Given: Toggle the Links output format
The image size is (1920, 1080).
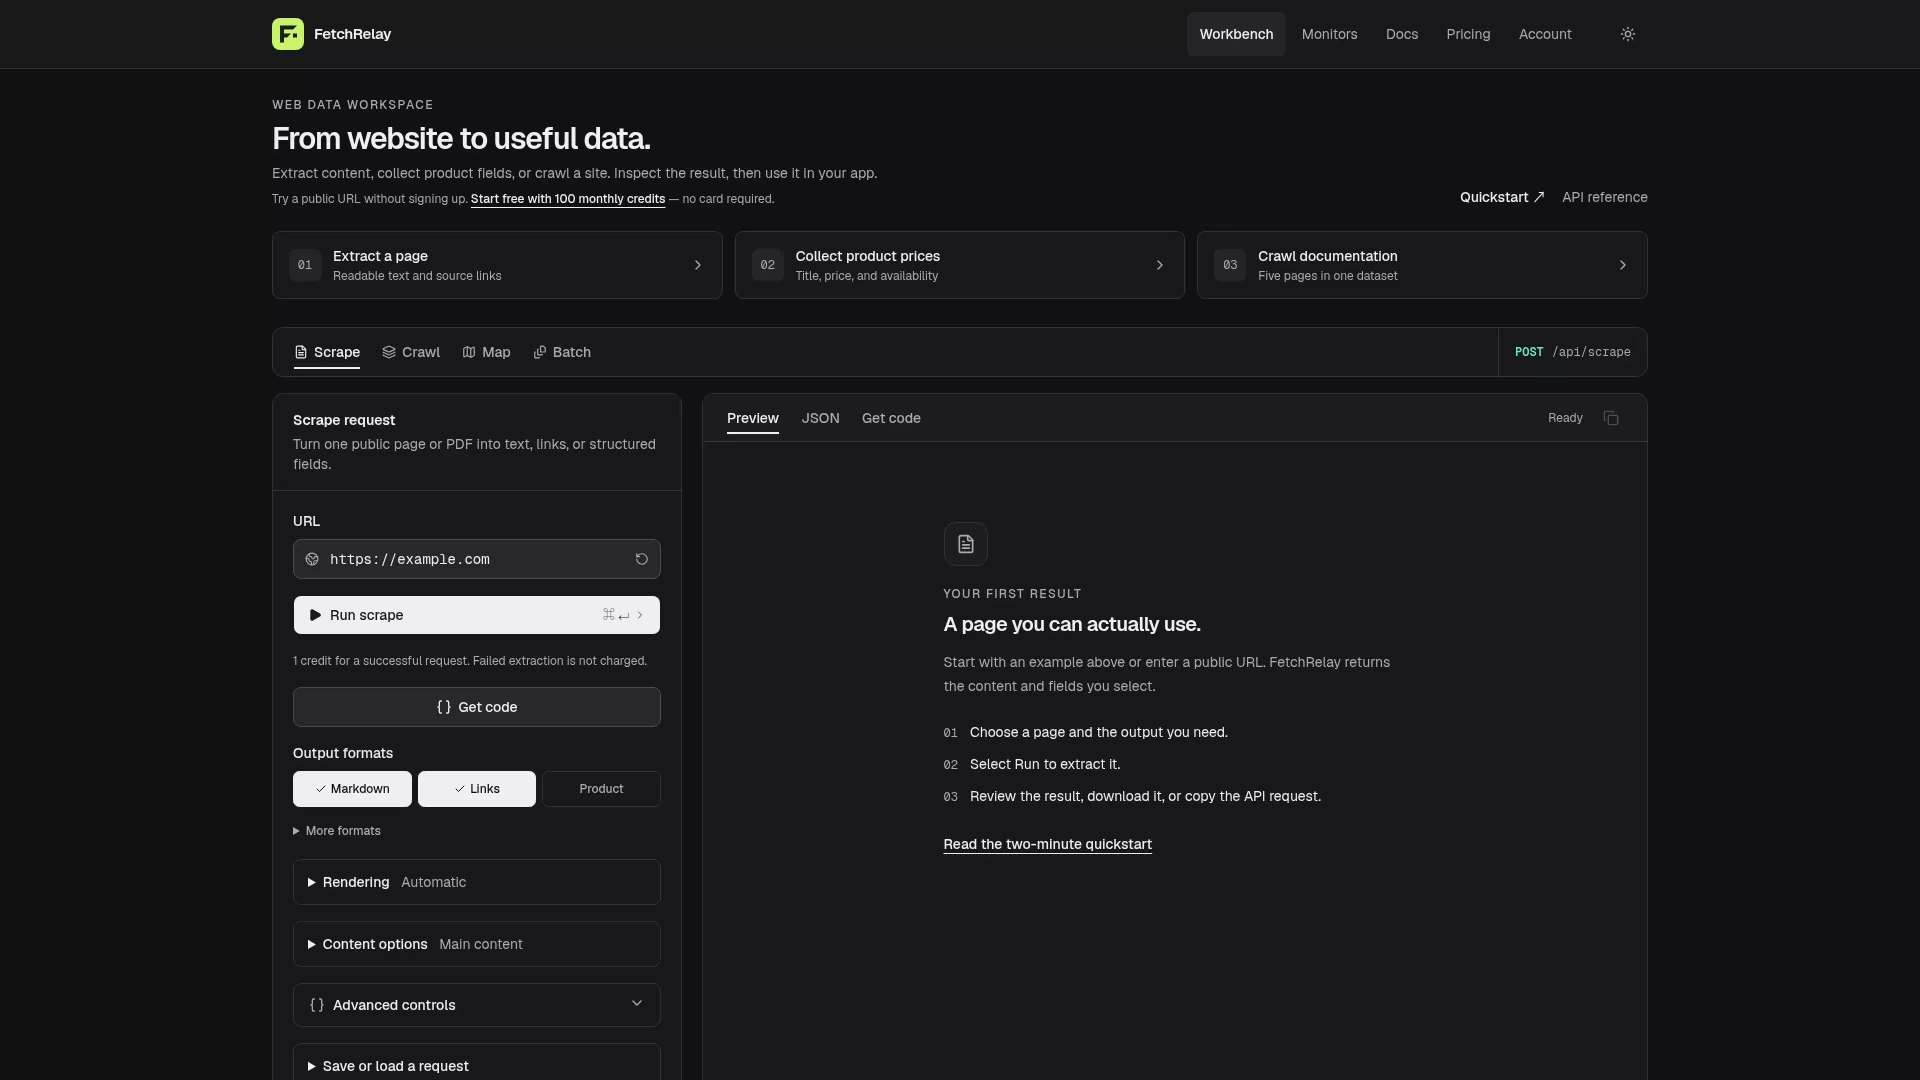Looking at the screenshot, I should click(477, 789).
